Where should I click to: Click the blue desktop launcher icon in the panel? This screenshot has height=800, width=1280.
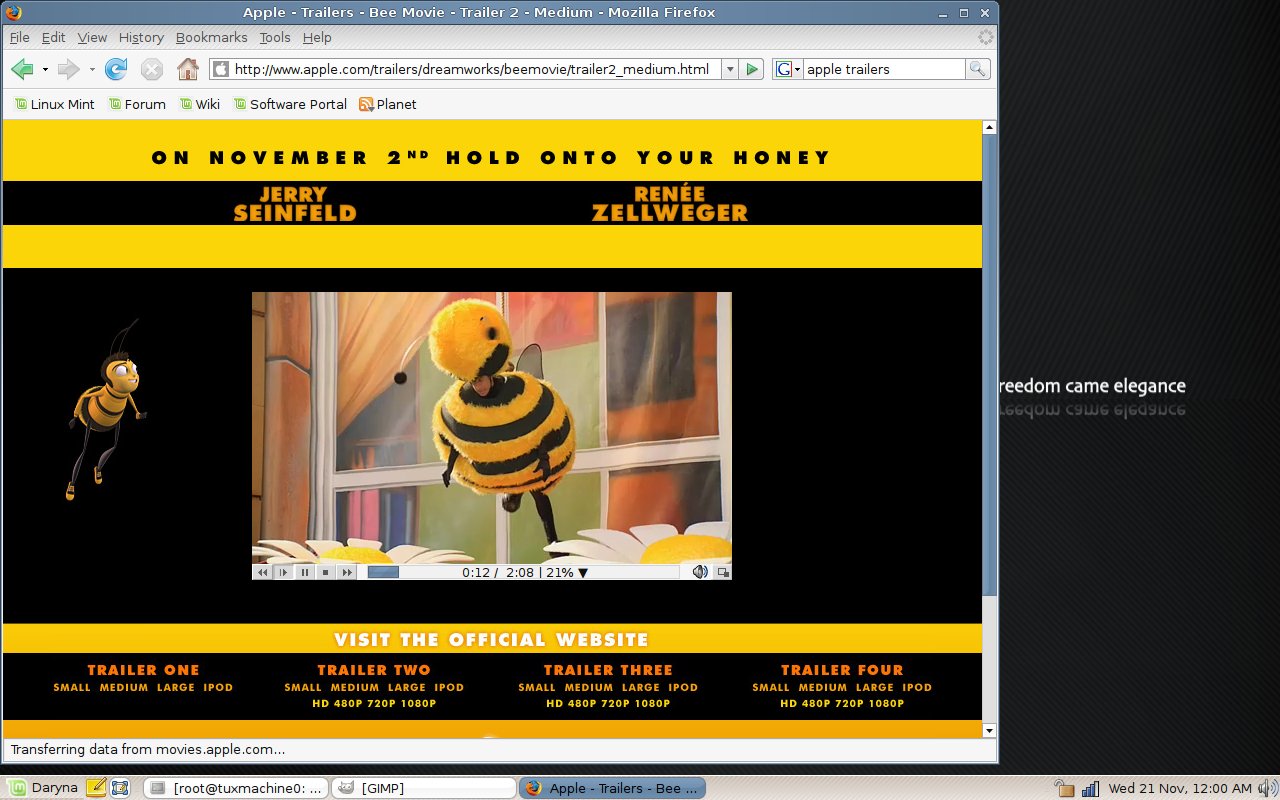pos(119,788)
